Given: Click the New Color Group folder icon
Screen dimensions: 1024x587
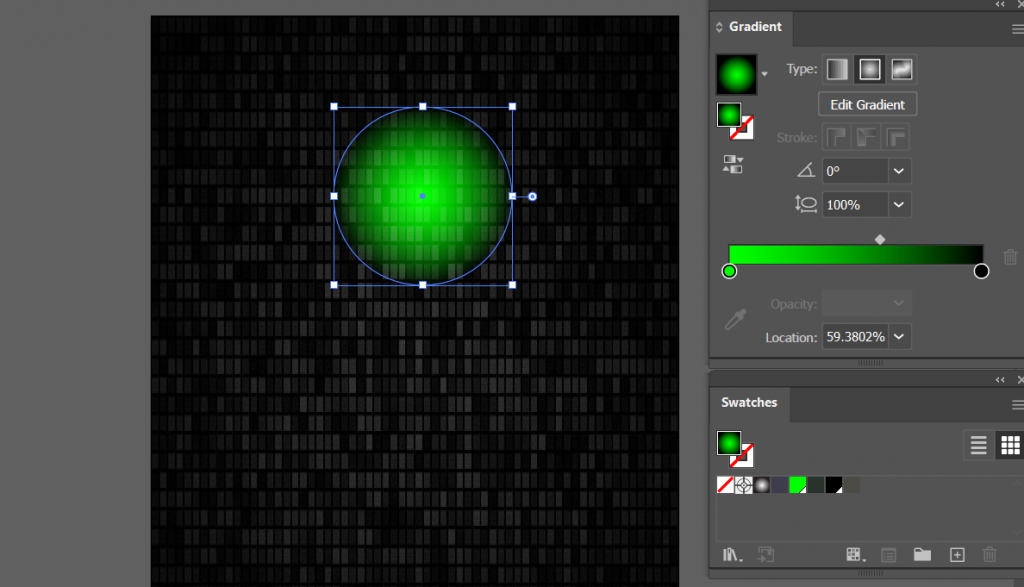Looking at the screenshot, I should (922, 554).
